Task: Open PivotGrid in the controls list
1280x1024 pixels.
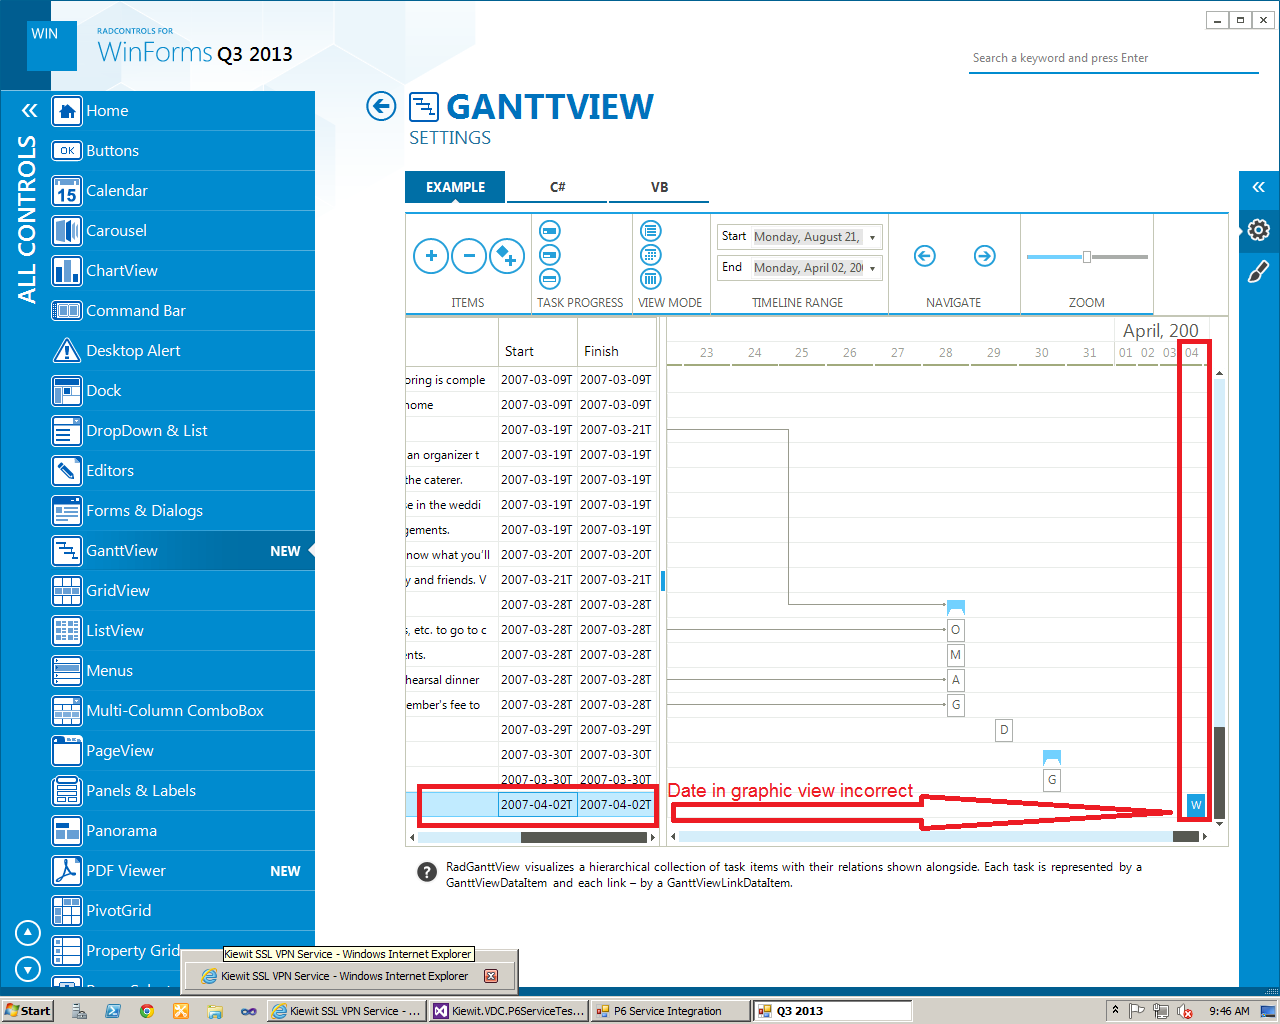Action: coord(183,911)
